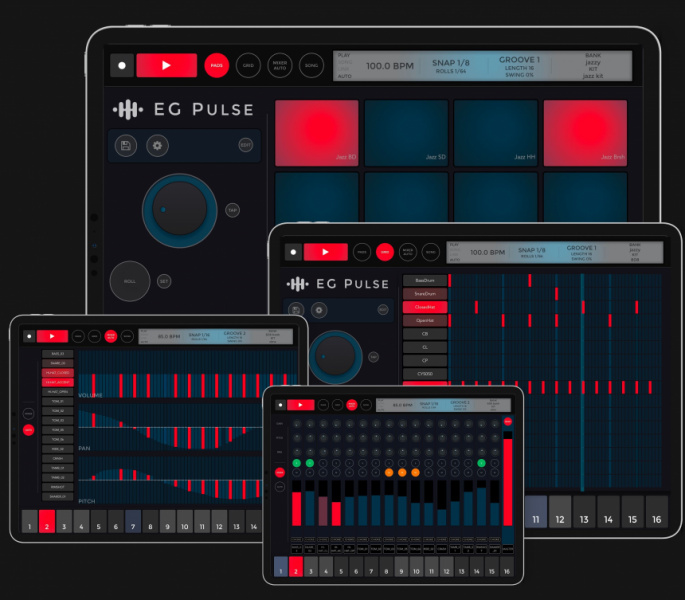The height and width of the screenshot is (600, 685).
Task: Select the active red GRID button on Grid screen
Action: [x=385, y=252]
